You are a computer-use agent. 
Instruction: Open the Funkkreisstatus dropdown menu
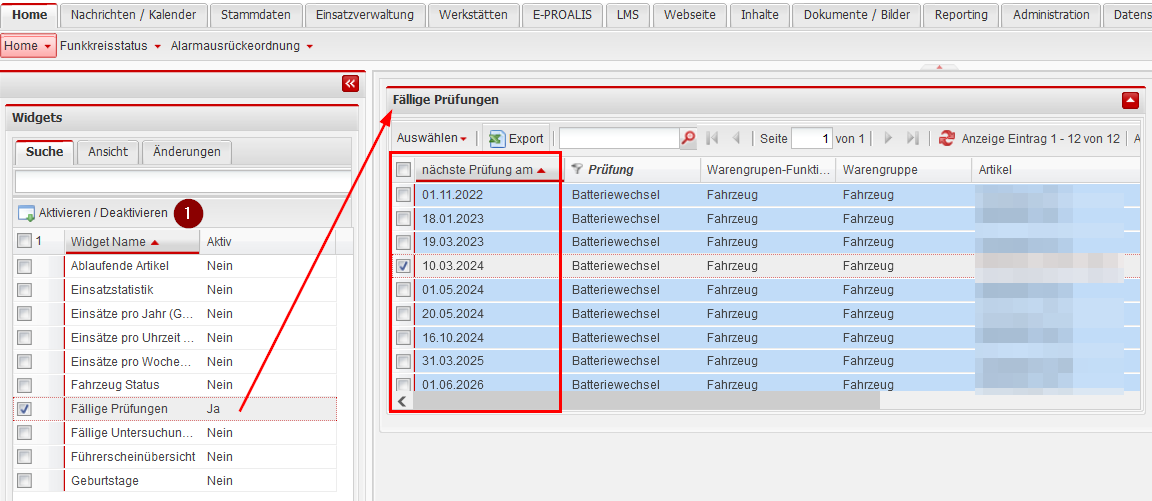[x=110, y=46]
